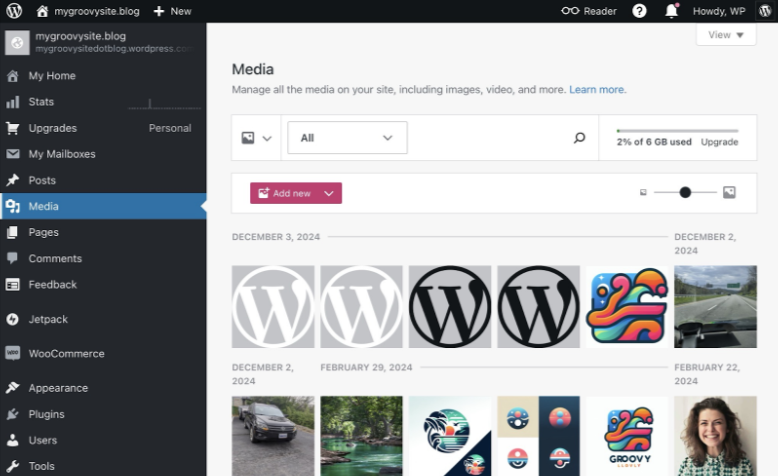This screenshot has height=476, width=778.
Task: Select the black car photo thumbnail
Action: click(273, 436)
